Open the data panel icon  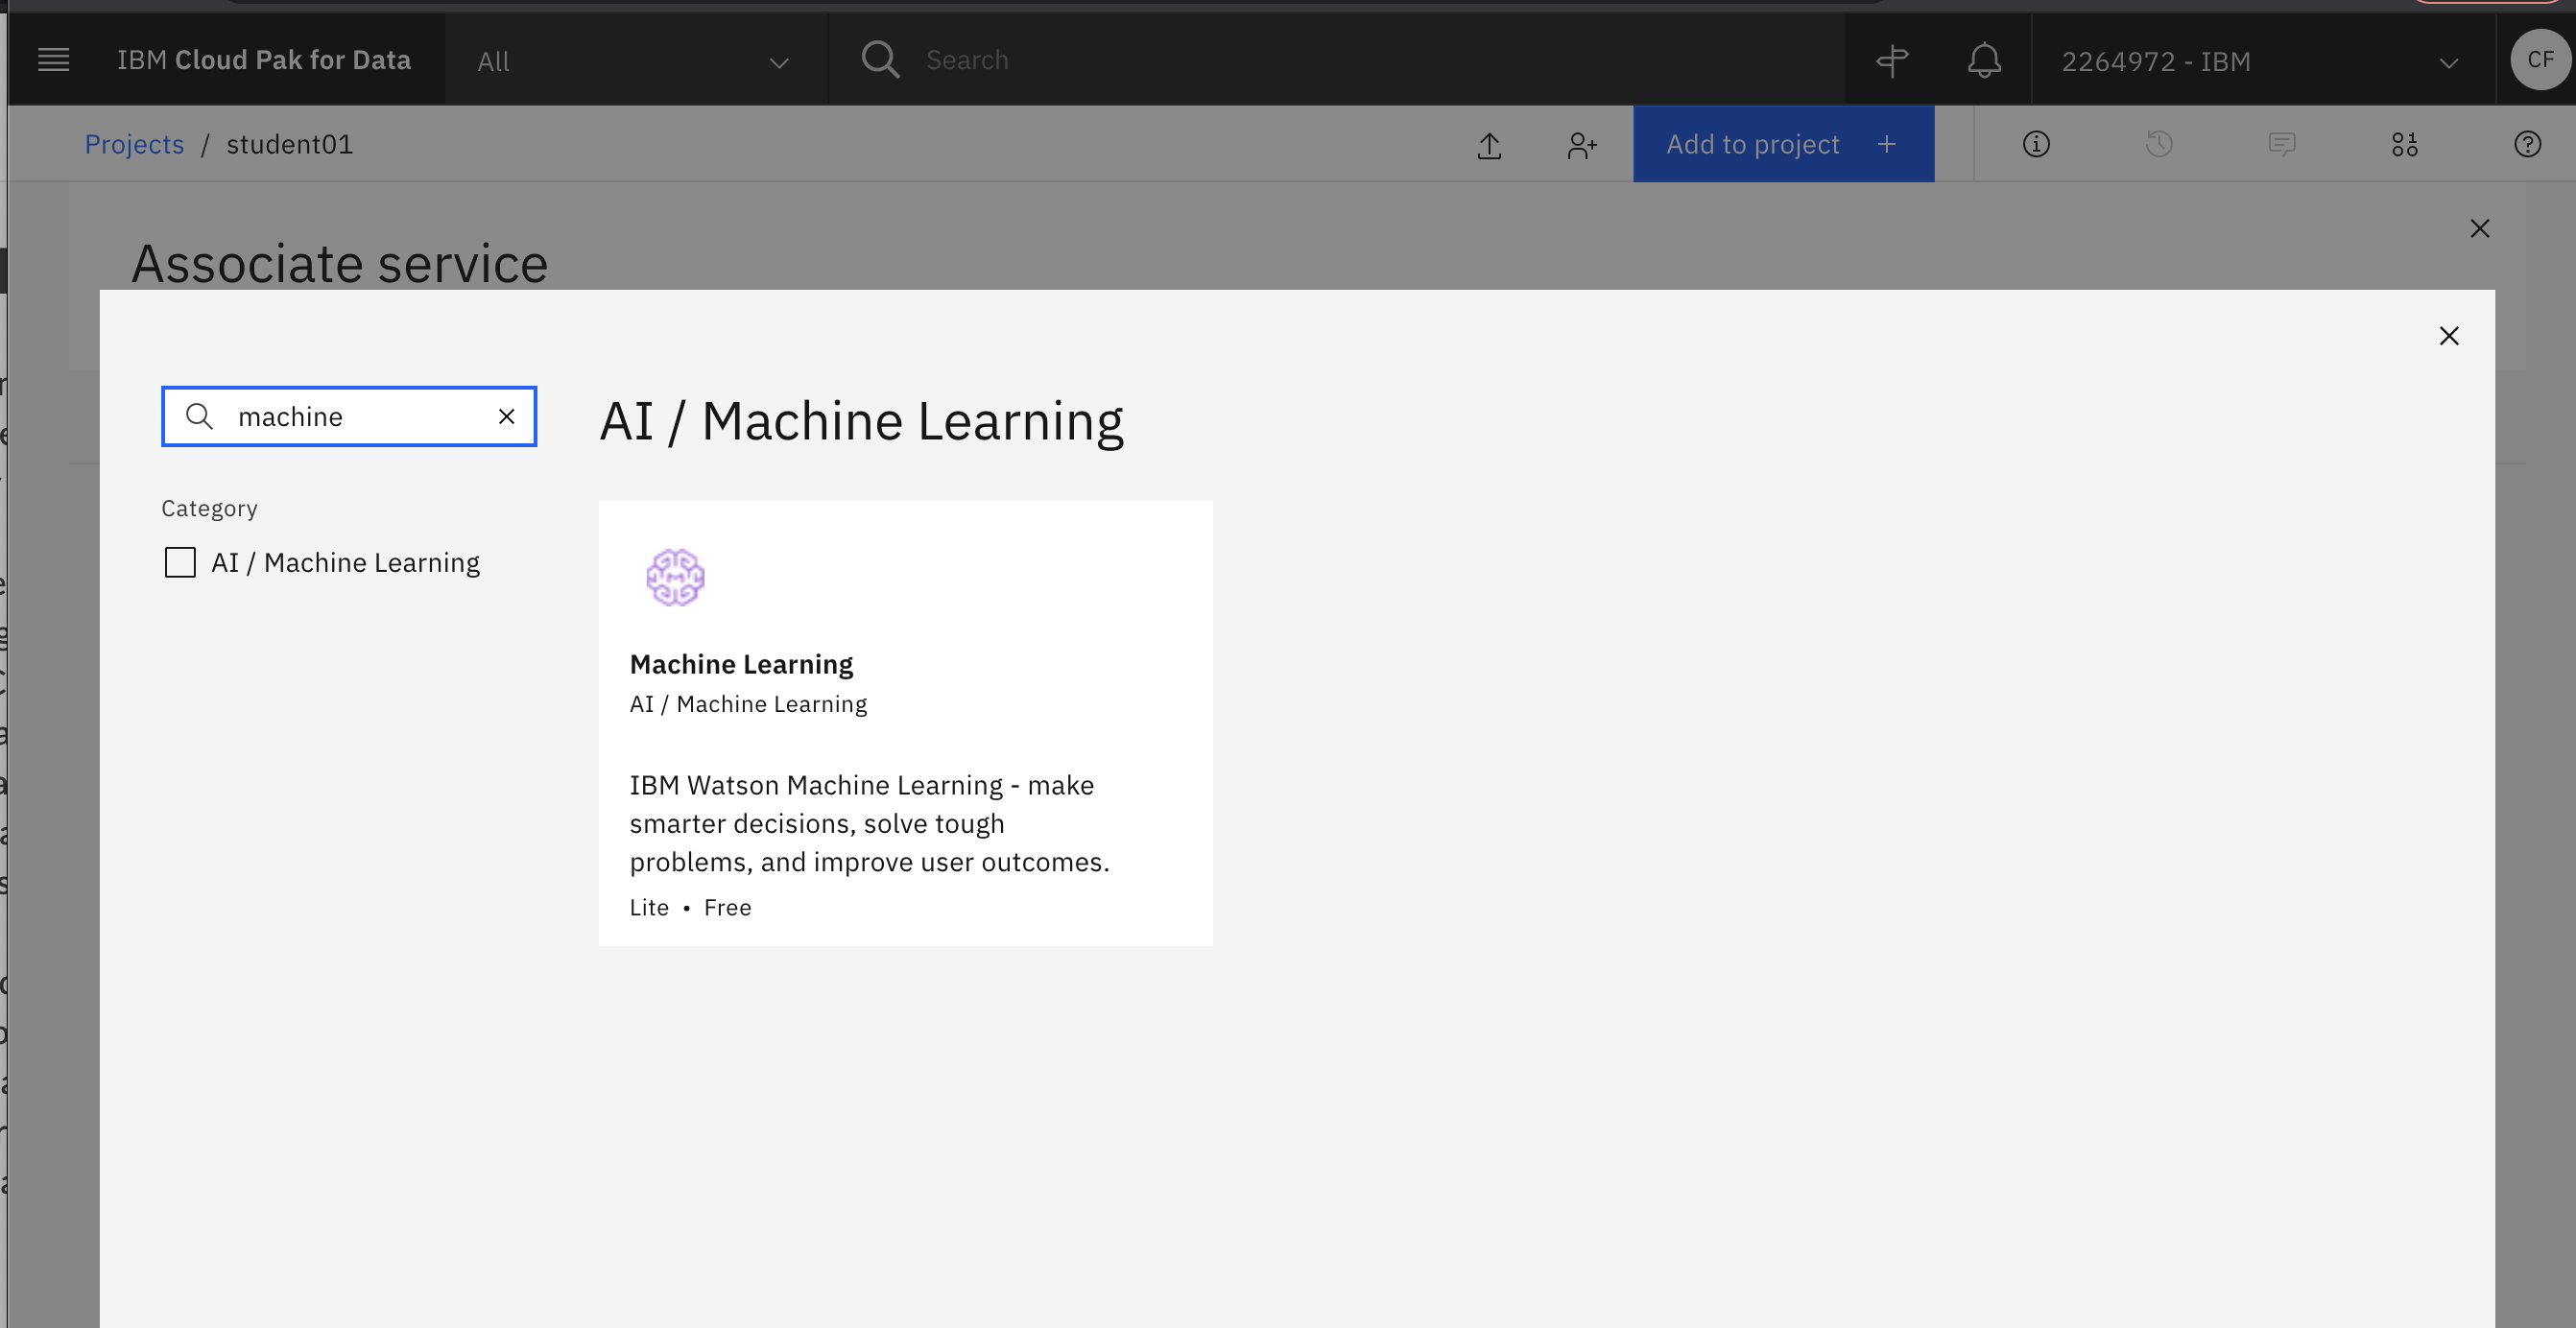pyautogui.click(x=2405, y=145)
